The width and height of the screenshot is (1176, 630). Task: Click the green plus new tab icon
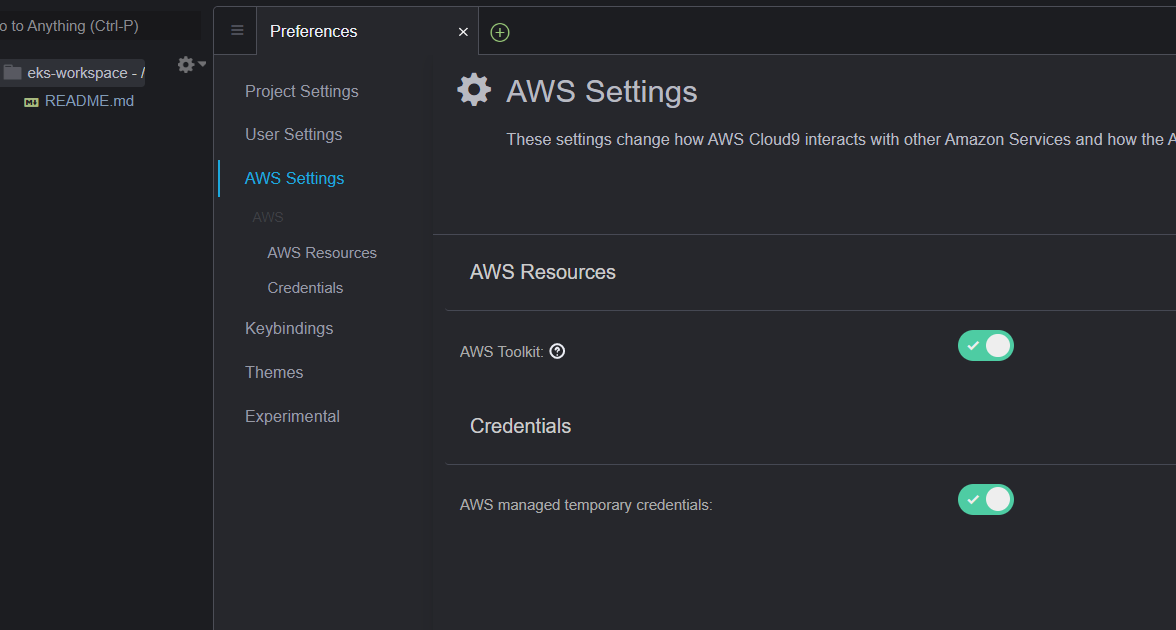click(x=500, y=32)
